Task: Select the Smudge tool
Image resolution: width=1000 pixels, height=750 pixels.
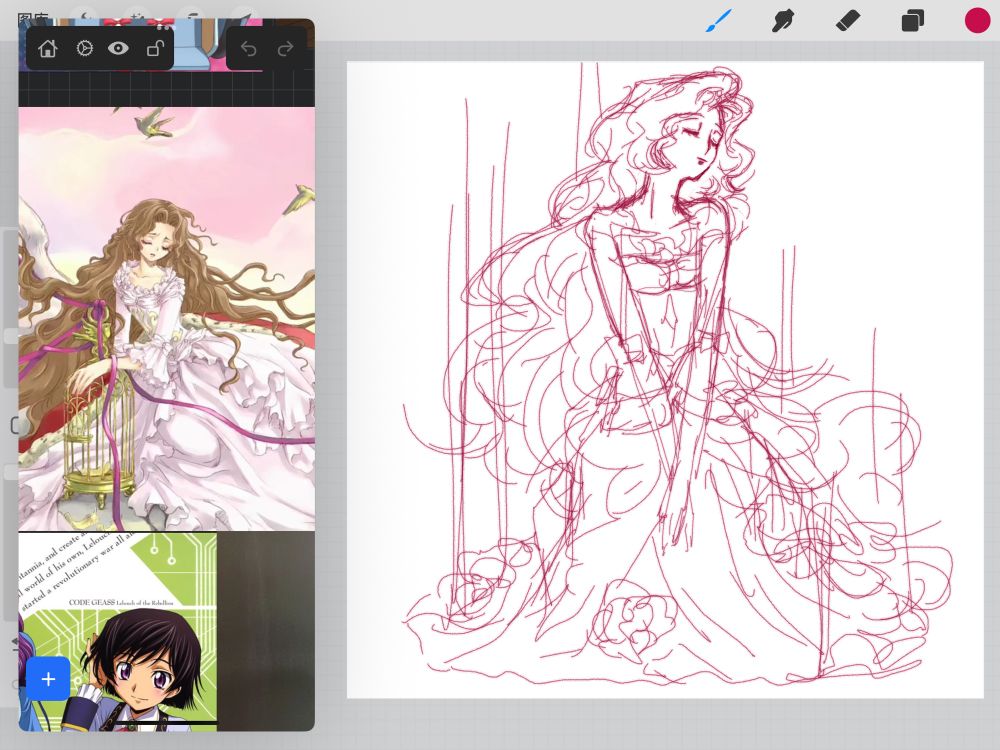Action: [x=783, y=20]
